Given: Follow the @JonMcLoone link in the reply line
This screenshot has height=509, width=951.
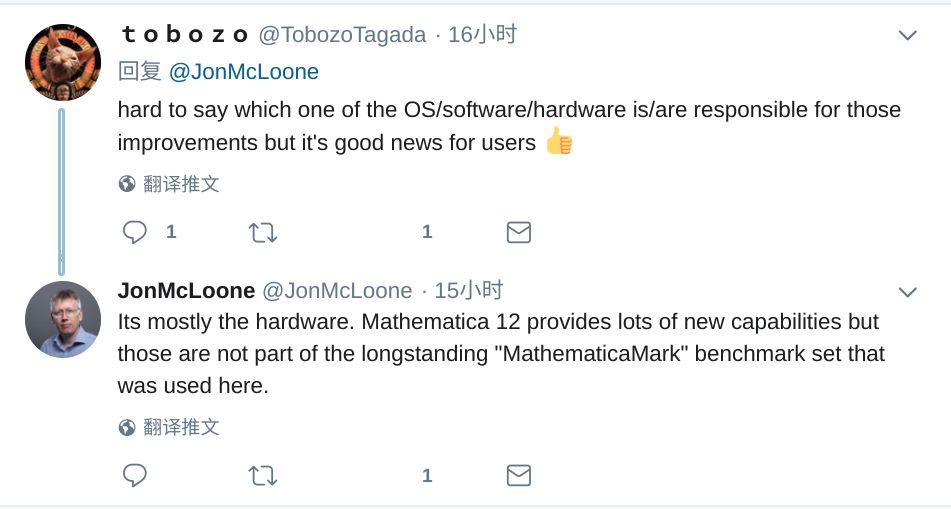Looking at the screenshot, I should point(243,72).
